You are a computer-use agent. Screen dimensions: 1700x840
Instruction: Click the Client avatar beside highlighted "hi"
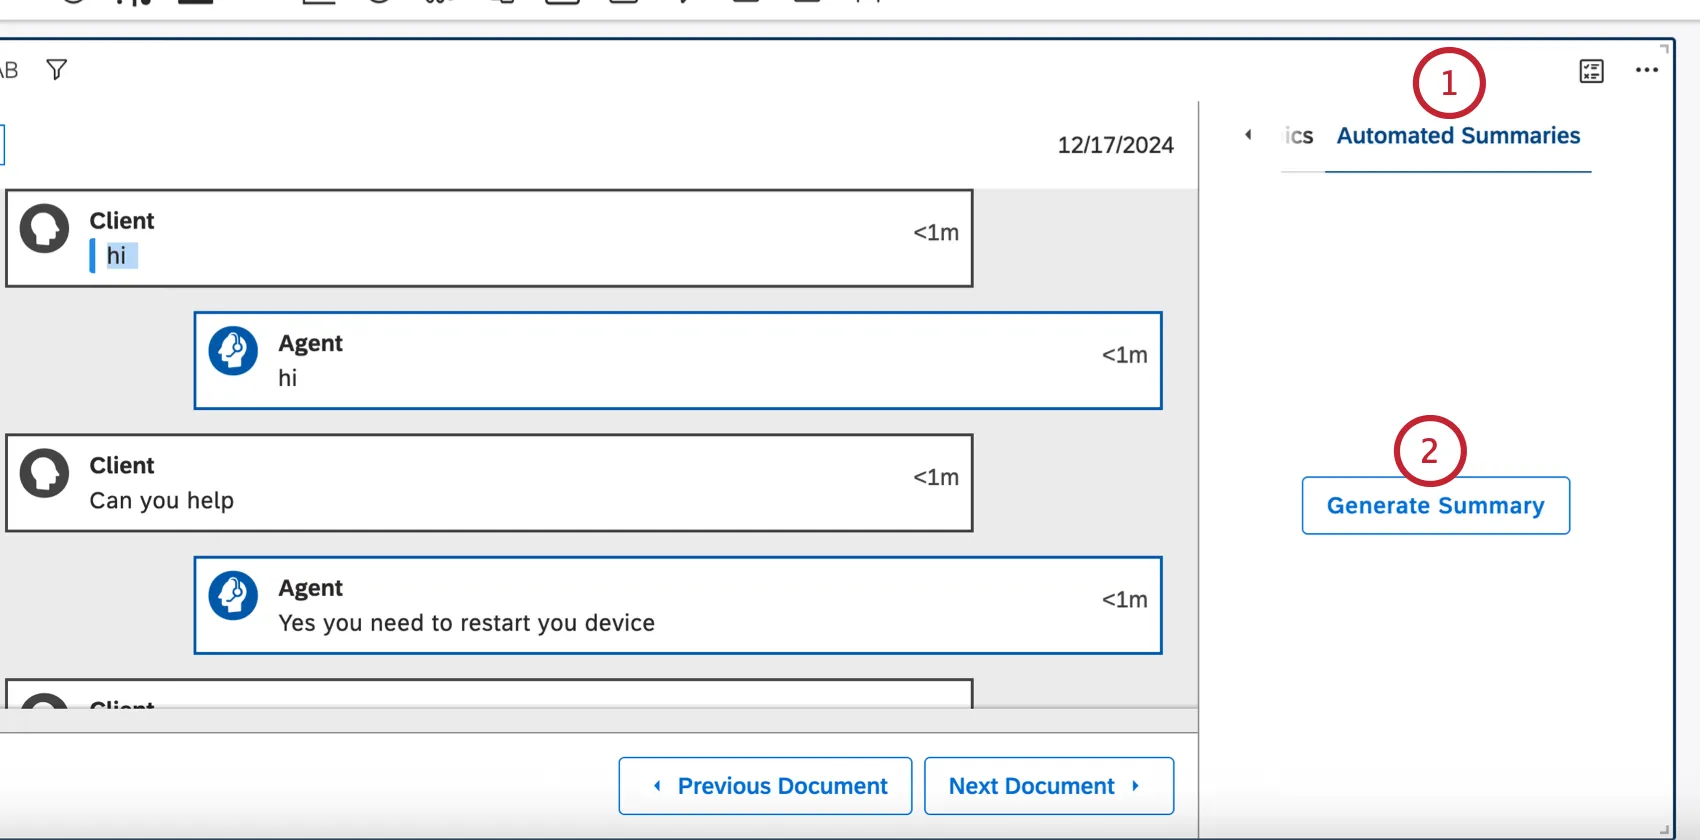point(45,229)
